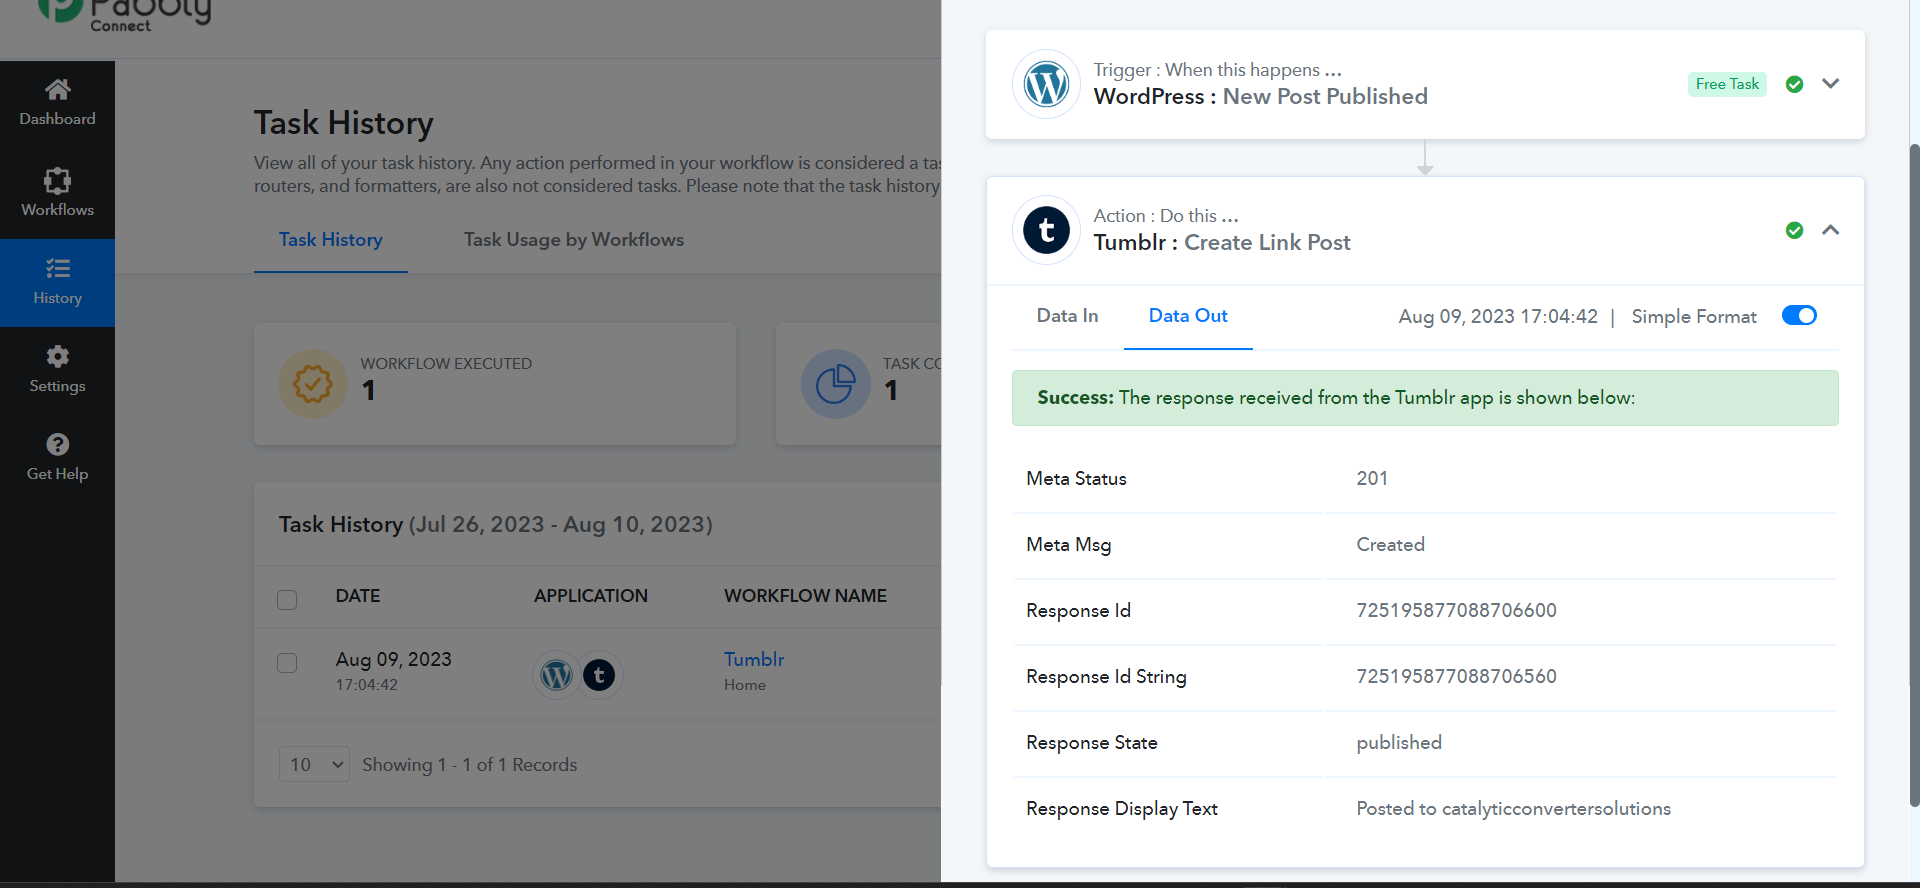The height and width of the screenshot is (888, 1920).
Task: Click the DATE column header
Action: (x=358, y=596)
